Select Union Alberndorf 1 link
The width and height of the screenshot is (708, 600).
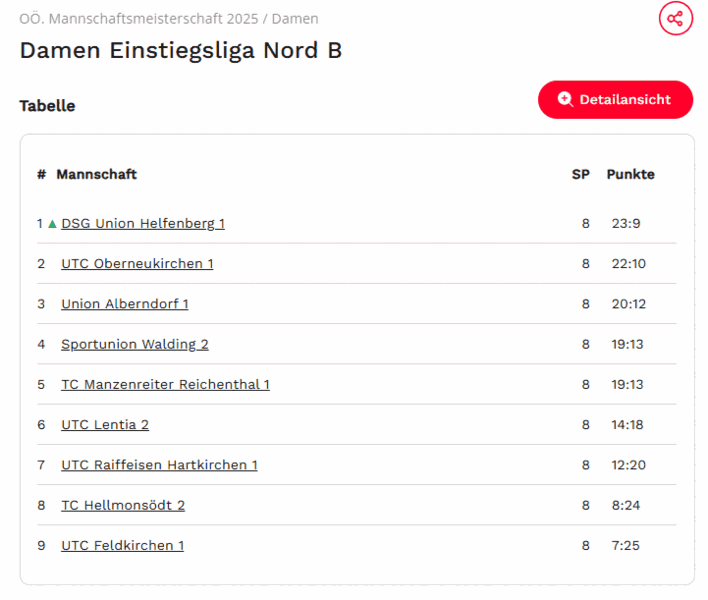pyautogui.click(x=125, y=304)
